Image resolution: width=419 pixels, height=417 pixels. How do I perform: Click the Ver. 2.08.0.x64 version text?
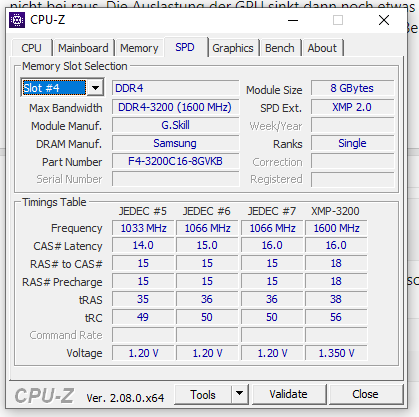click(125, 398)
